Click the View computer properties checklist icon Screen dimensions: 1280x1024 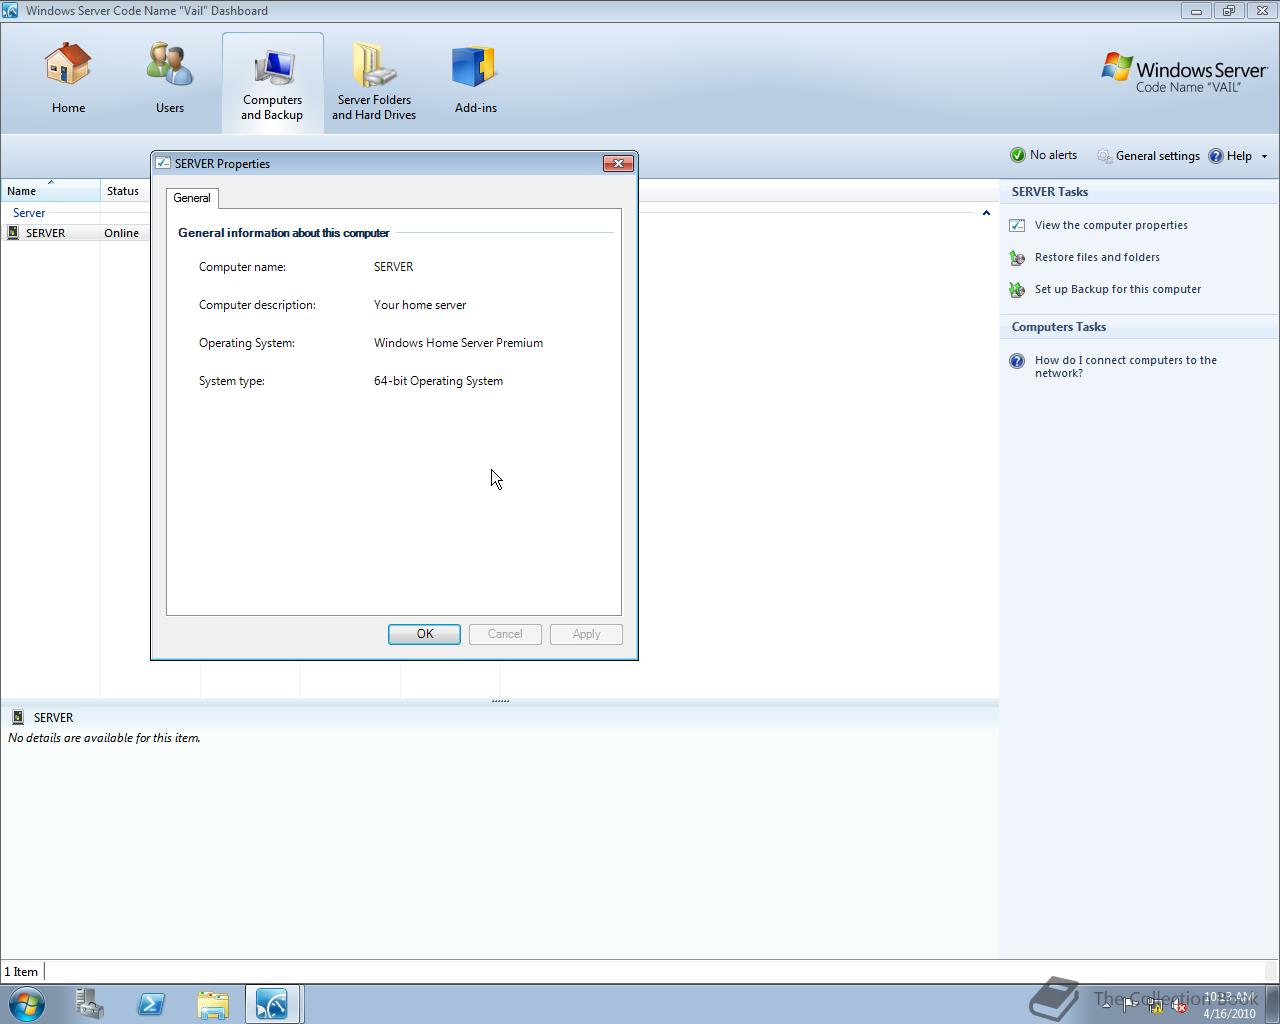(x=1017, y=225)
